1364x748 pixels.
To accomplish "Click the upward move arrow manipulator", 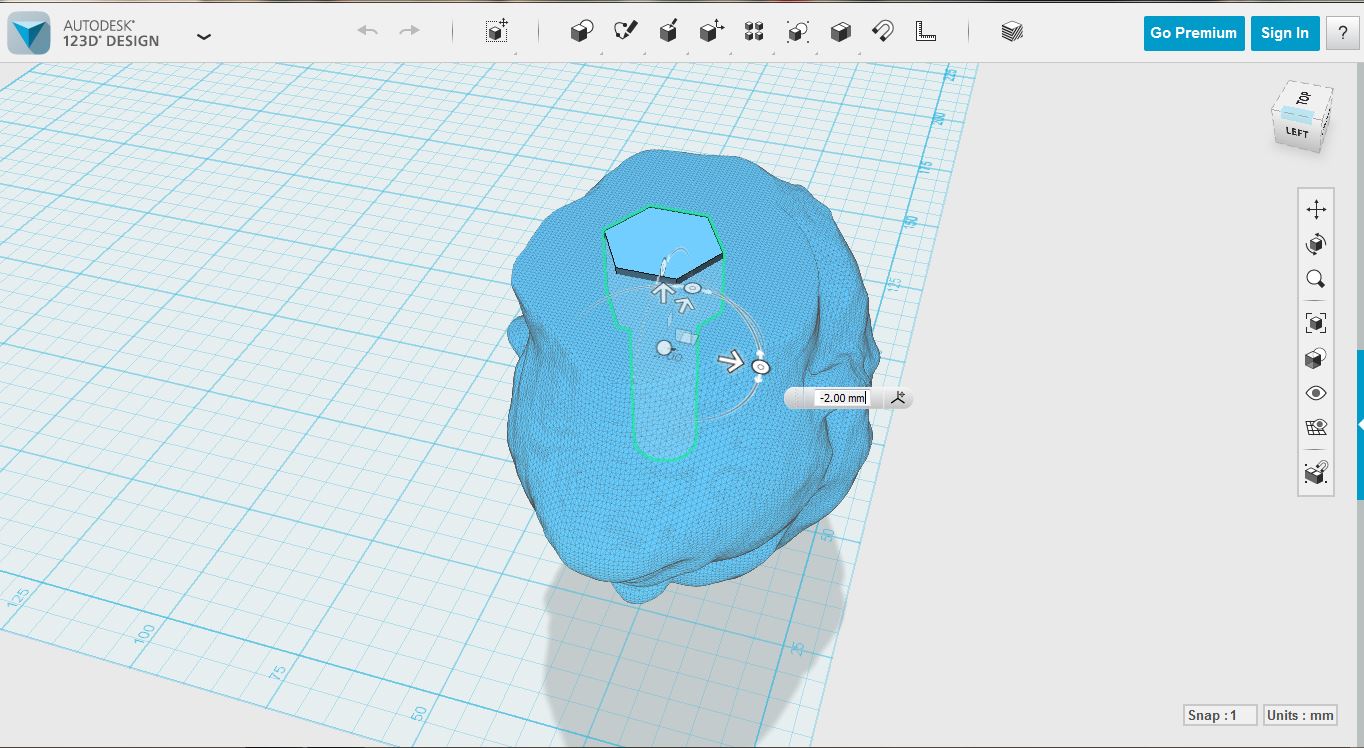I will (x=662, y=291).
